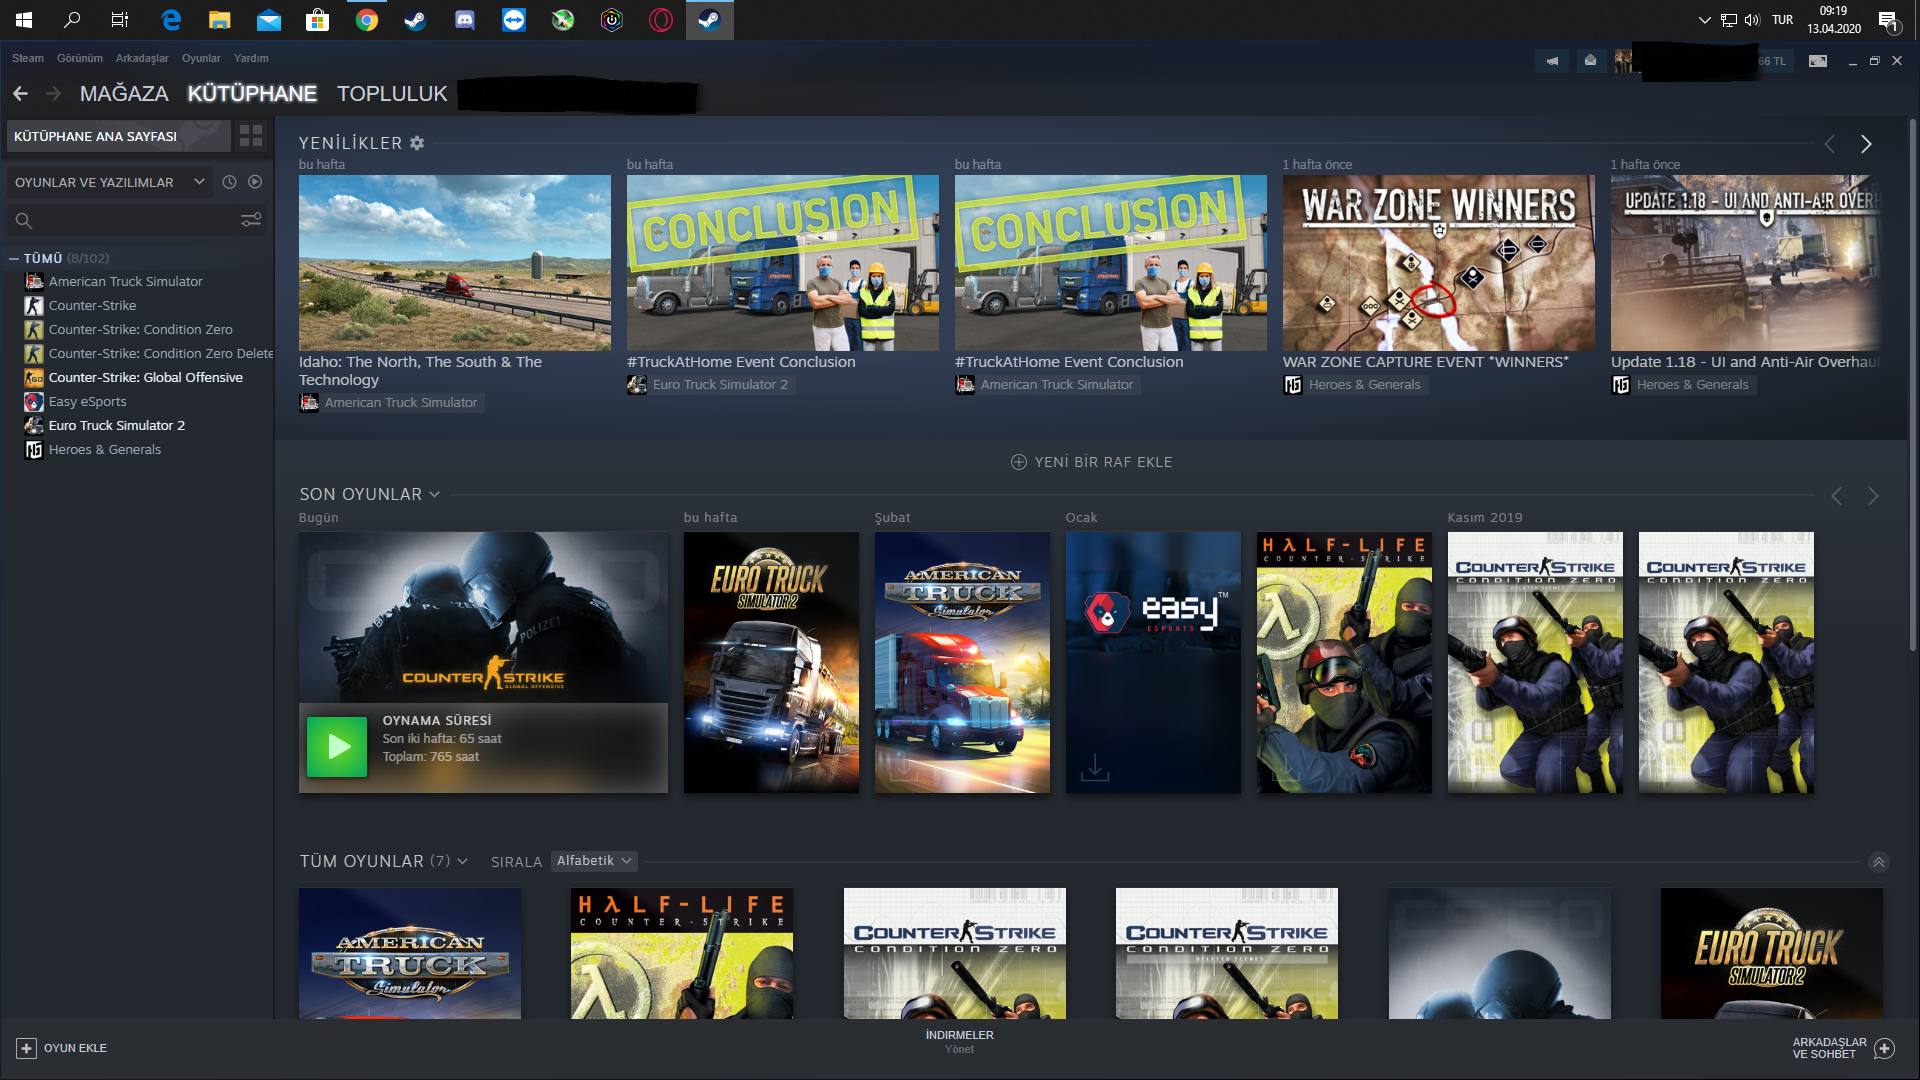Viewport: 1920px width, 1080px height.
Task: Open Discord from the taskbar
Action: point(465,20)
